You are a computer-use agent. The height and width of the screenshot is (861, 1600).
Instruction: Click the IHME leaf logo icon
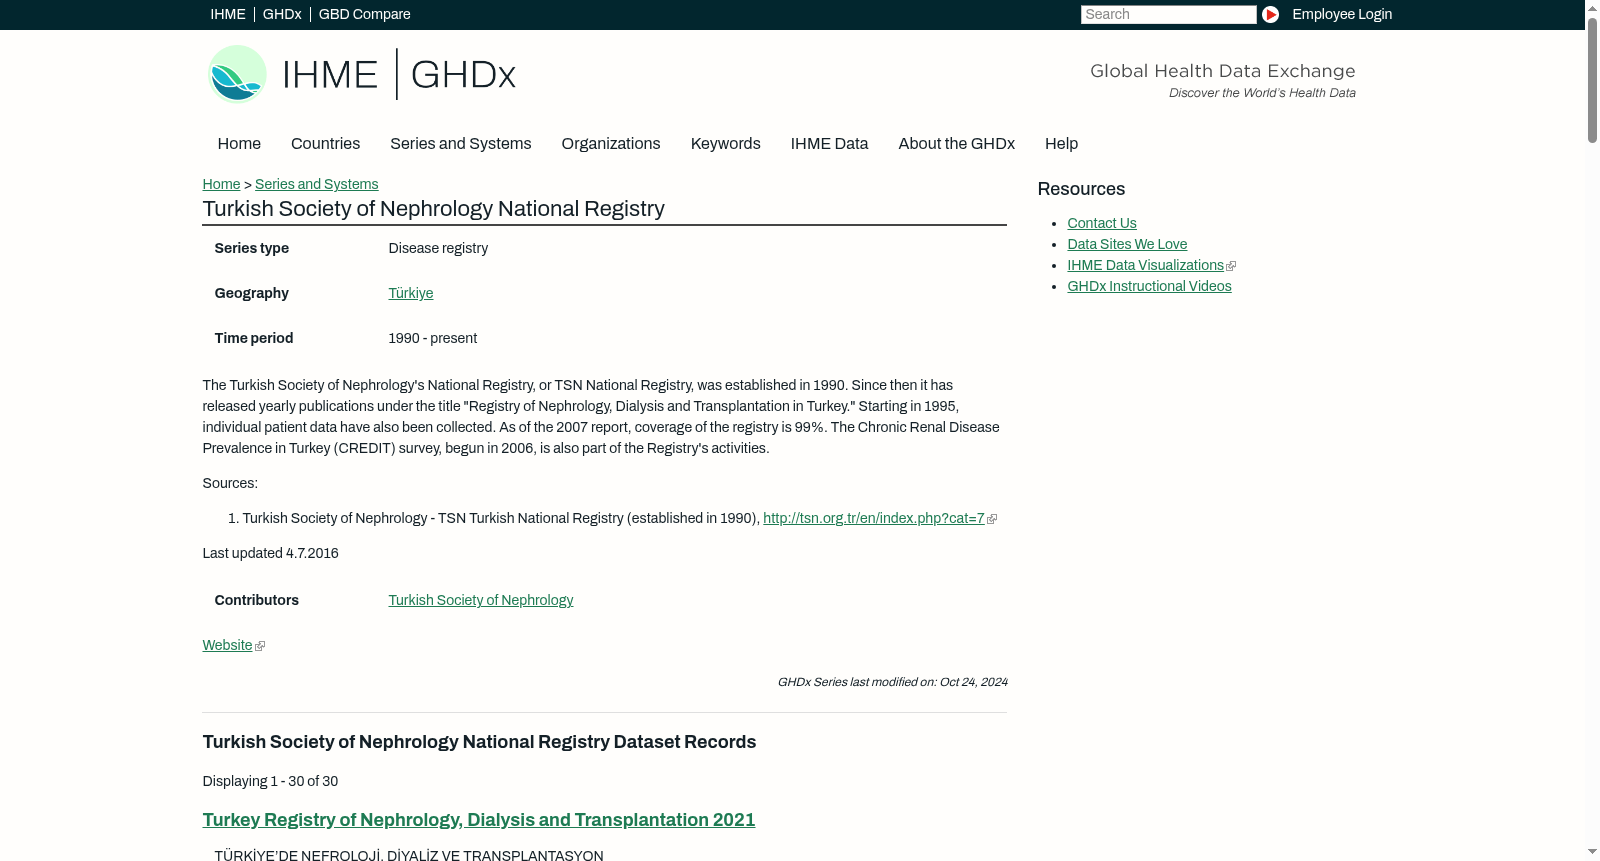(237, 74)
